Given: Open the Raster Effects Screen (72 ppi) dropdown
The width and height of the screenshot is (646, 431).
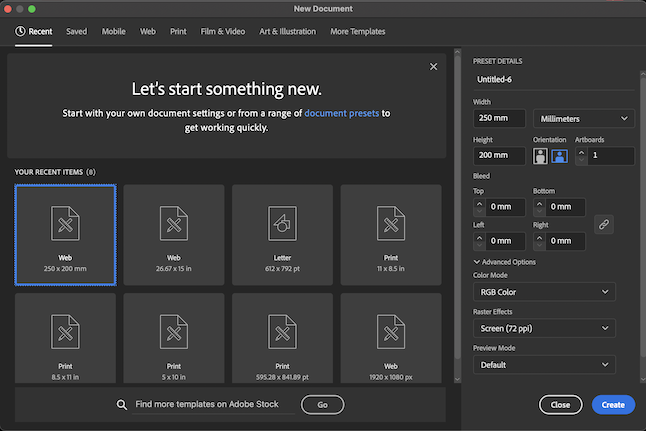Looking at the screenshot, I should point(544,328).
